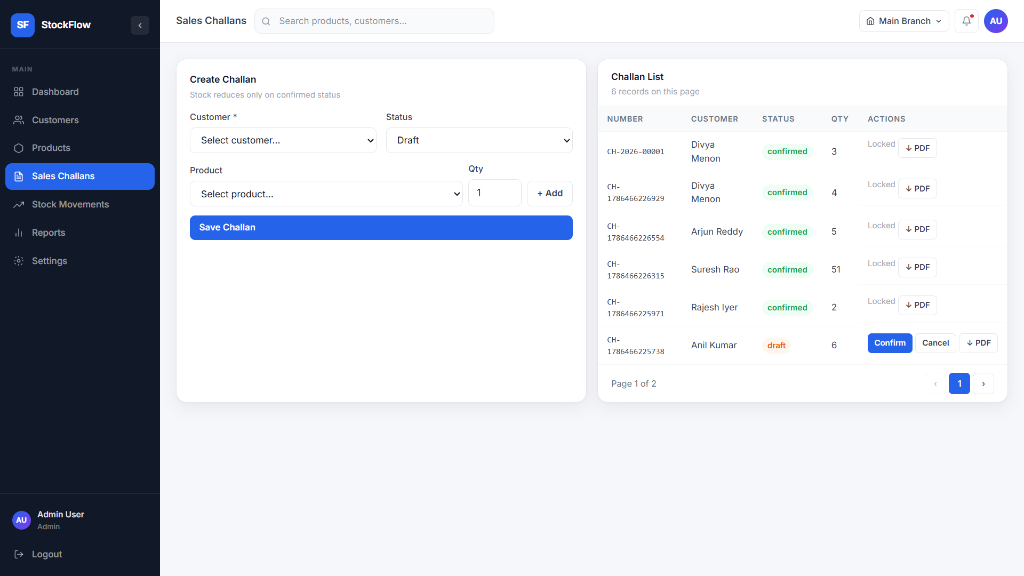This screenshot has height=576, width=1024.
Task: Click the Customers people icon
Action: point(18,120)
